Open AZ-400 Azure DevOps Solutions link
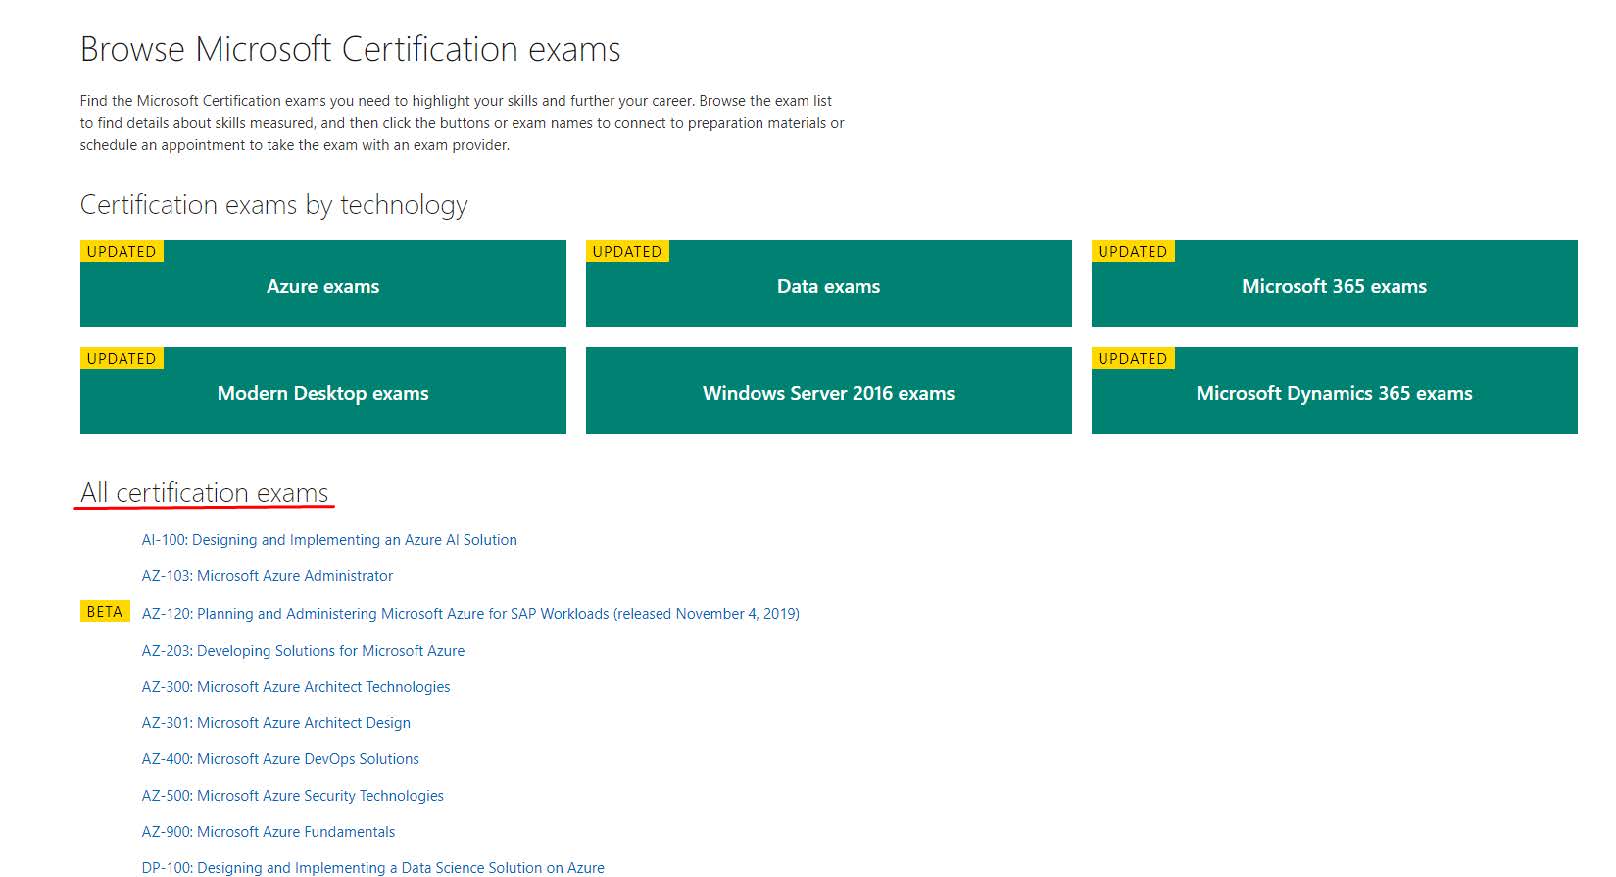Viewport: 1616px width, 877px height. coord(280,759)
